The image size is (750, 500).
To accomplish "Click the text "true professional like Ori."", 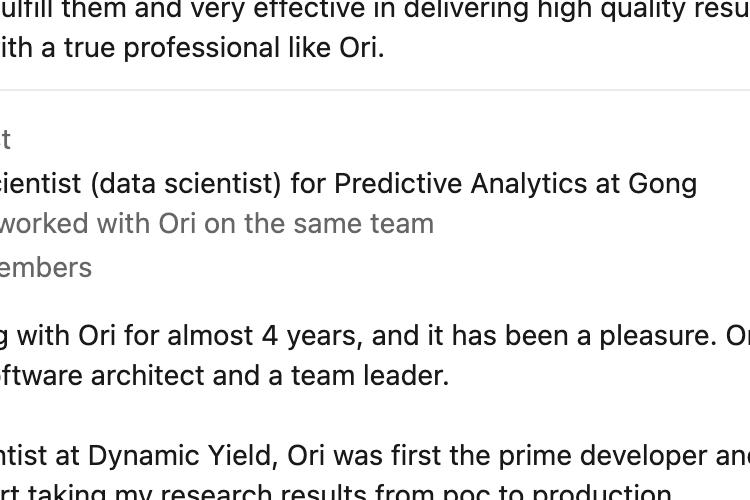I will (224, 48).
